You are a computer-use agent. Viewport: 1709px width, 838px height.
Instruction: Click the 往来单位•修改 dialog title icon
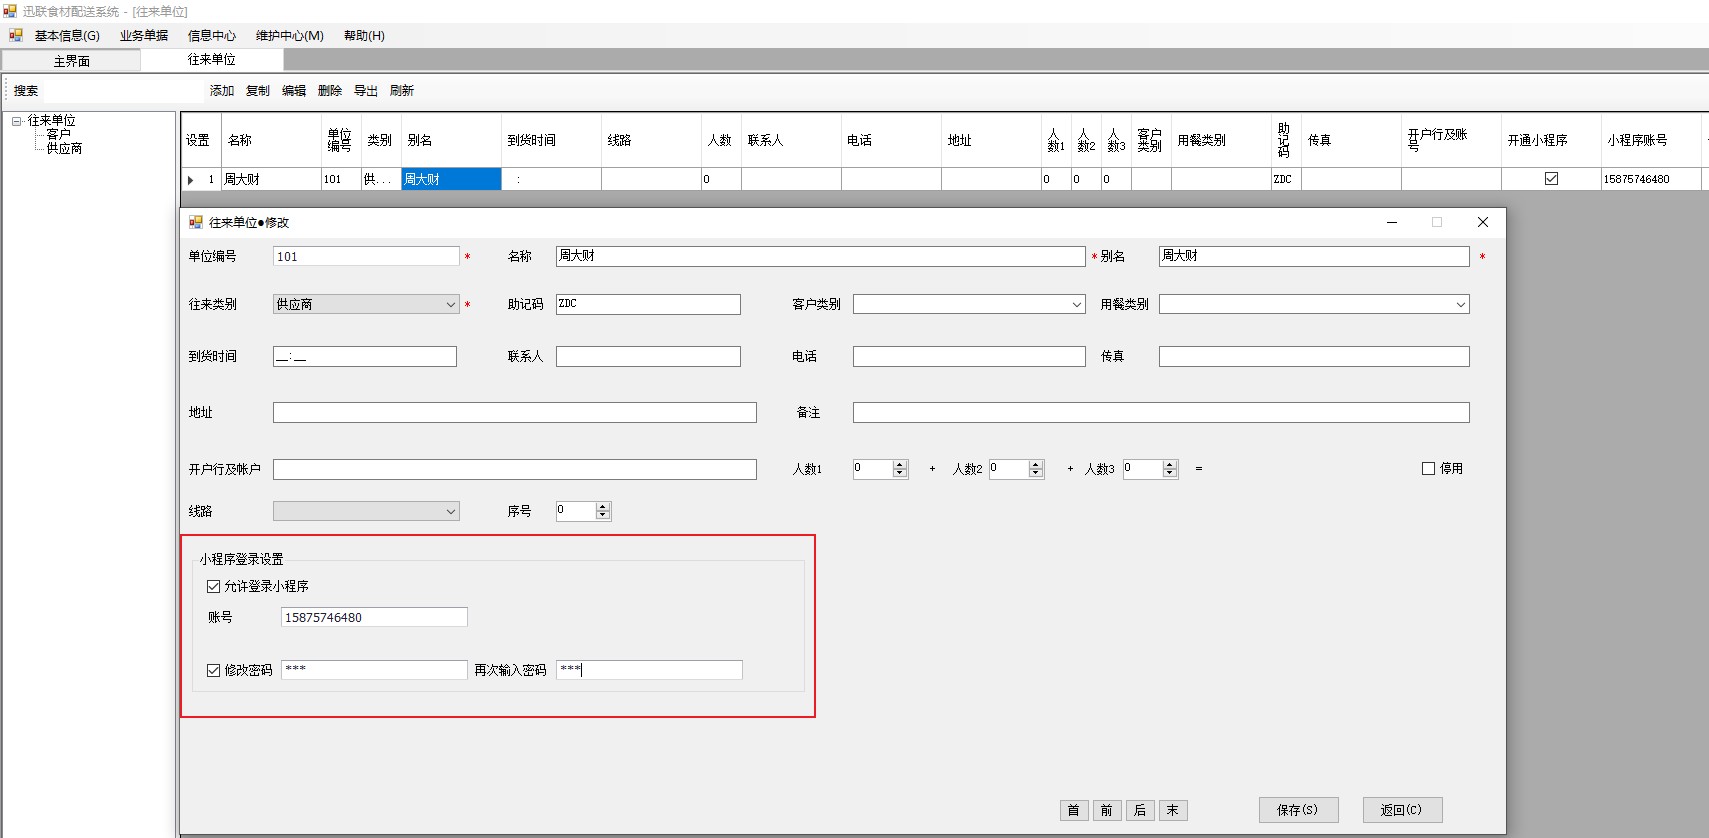[196, 222]
